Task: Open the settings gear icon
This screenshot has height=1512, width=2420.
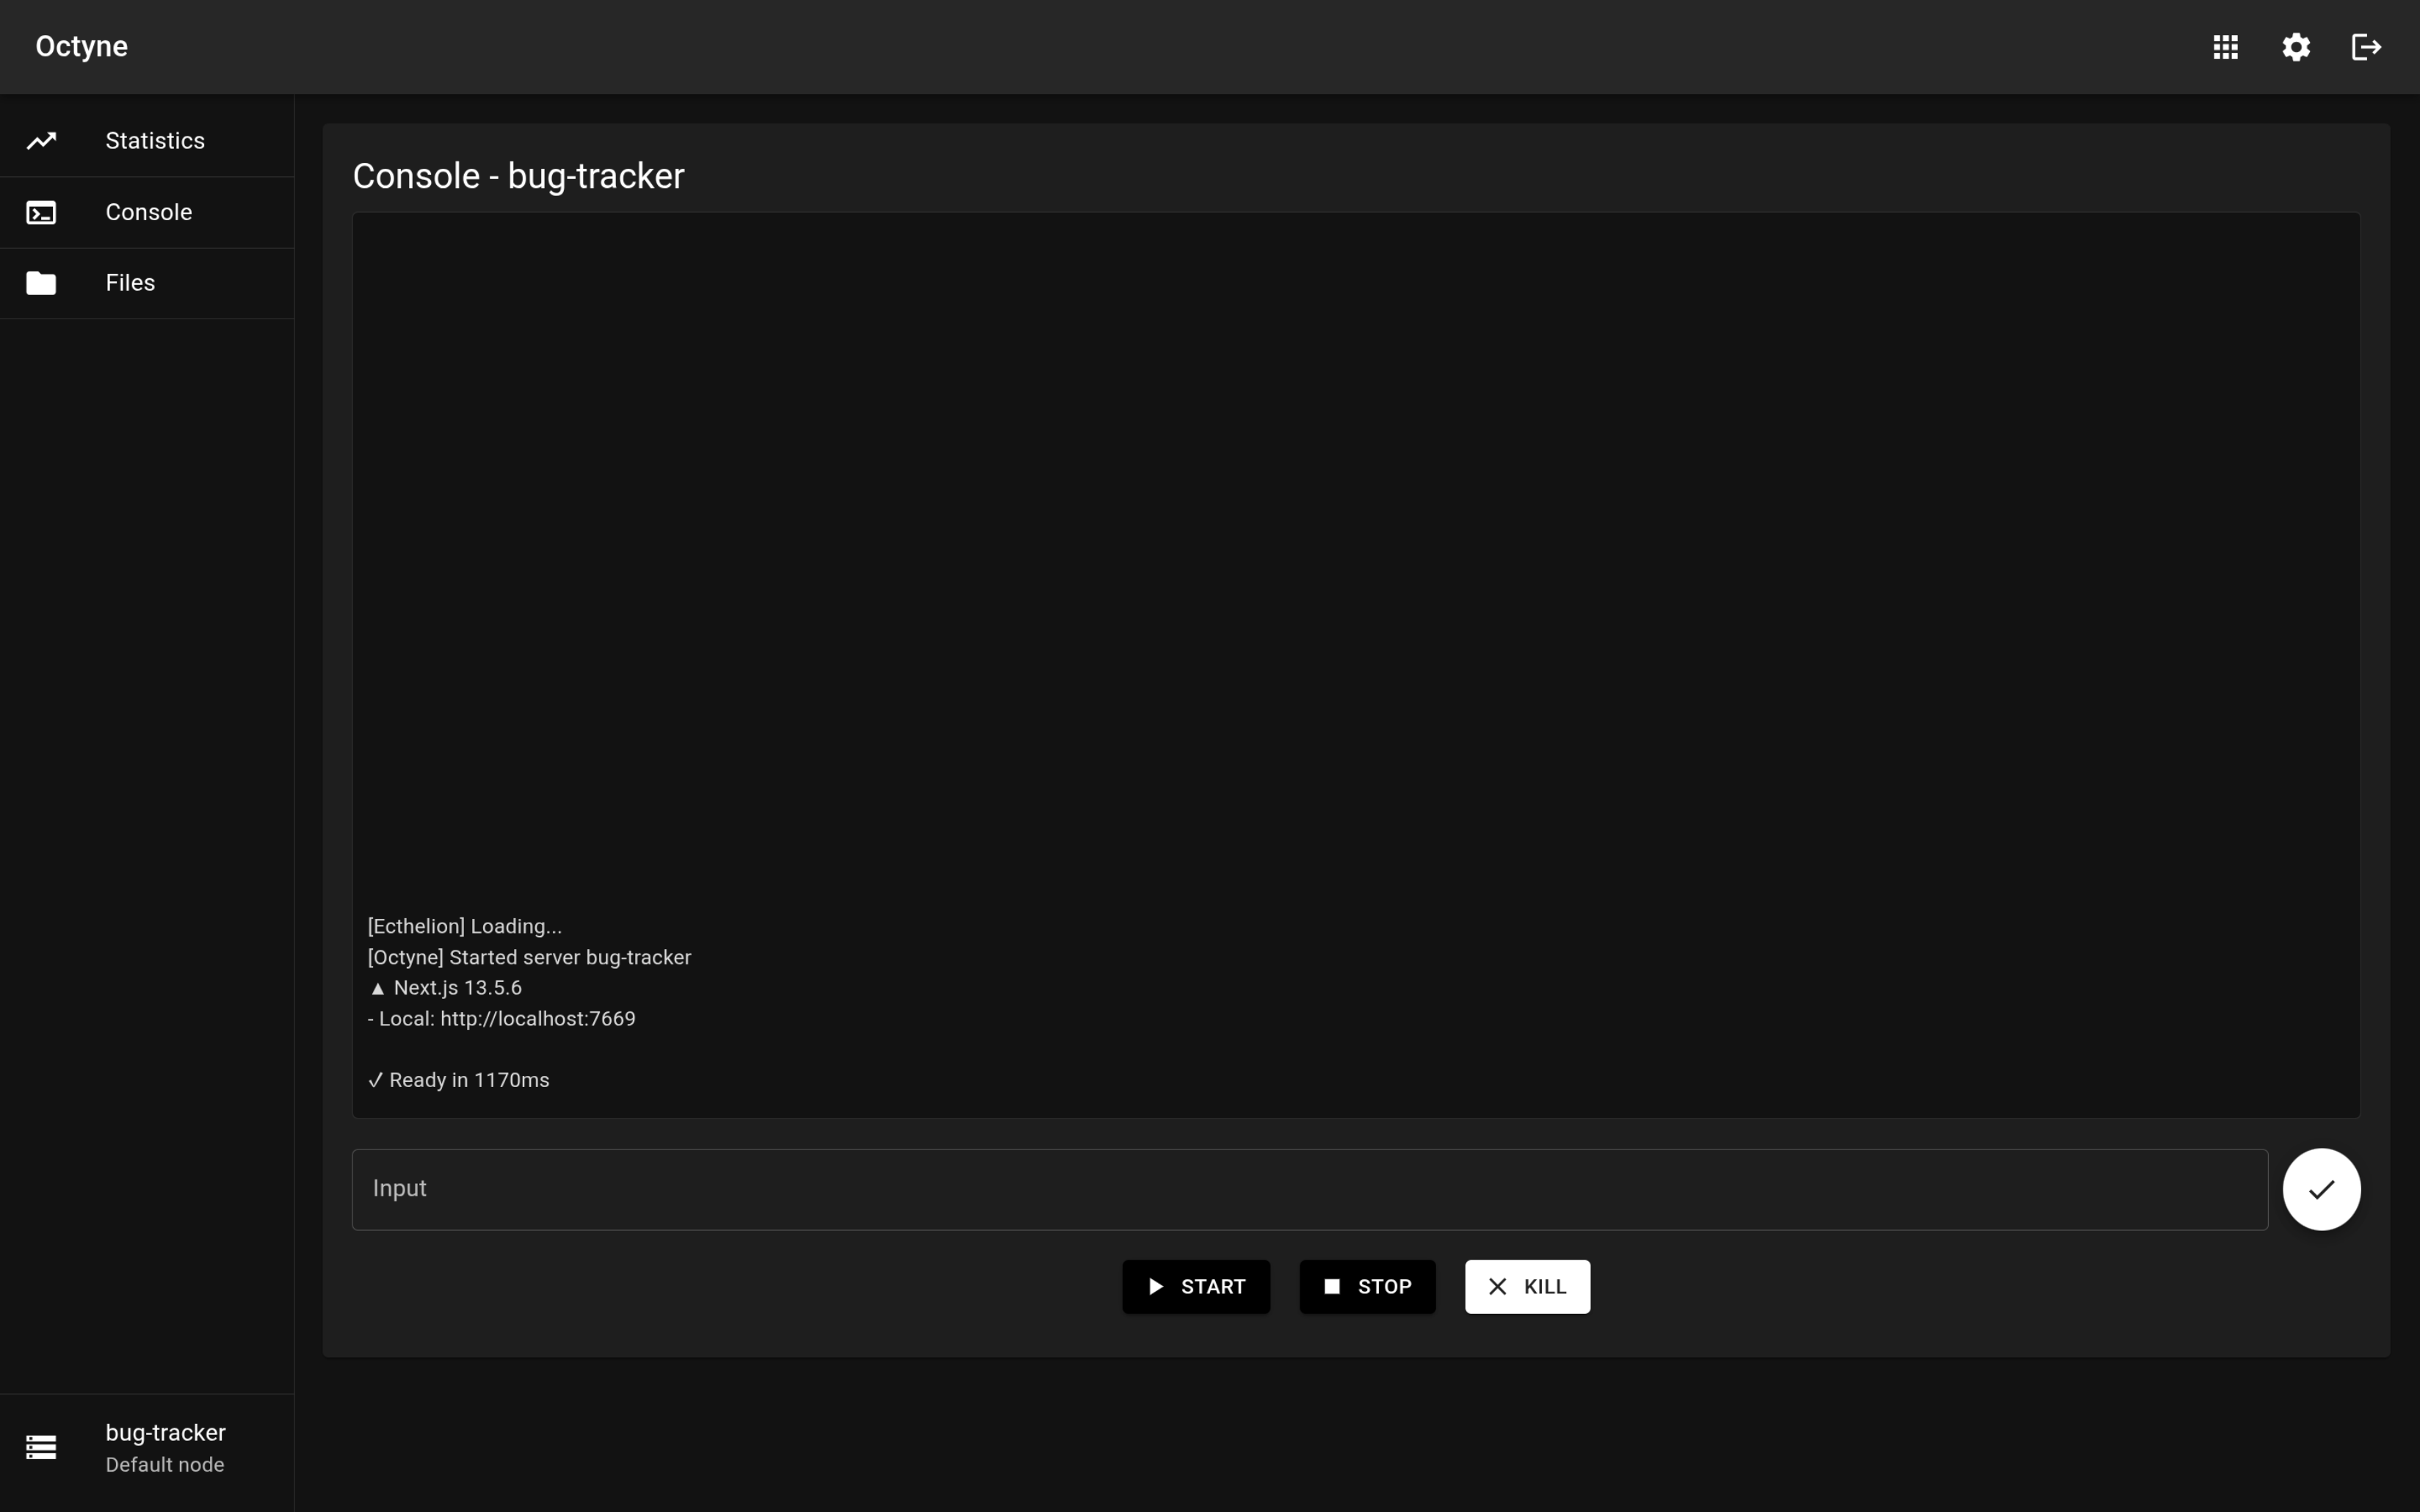Action: point(2296,47)
